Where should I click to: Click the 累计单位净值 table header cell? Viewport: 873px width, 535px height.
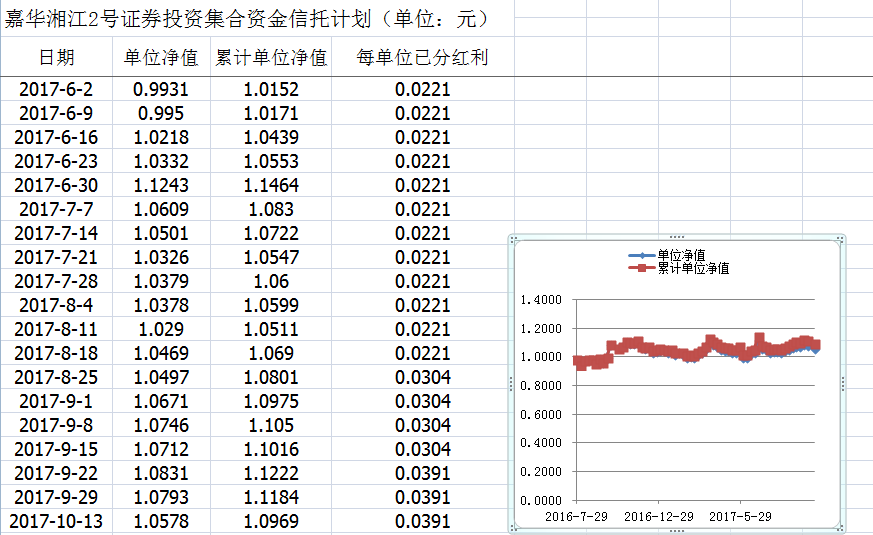[x=271, y=58]
